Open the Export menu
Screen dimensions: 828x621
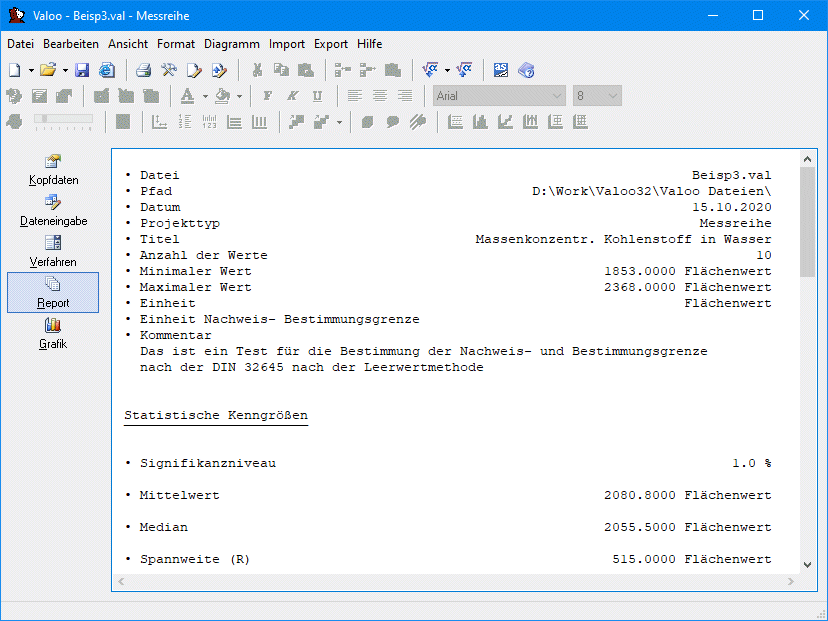click(330, 44)
